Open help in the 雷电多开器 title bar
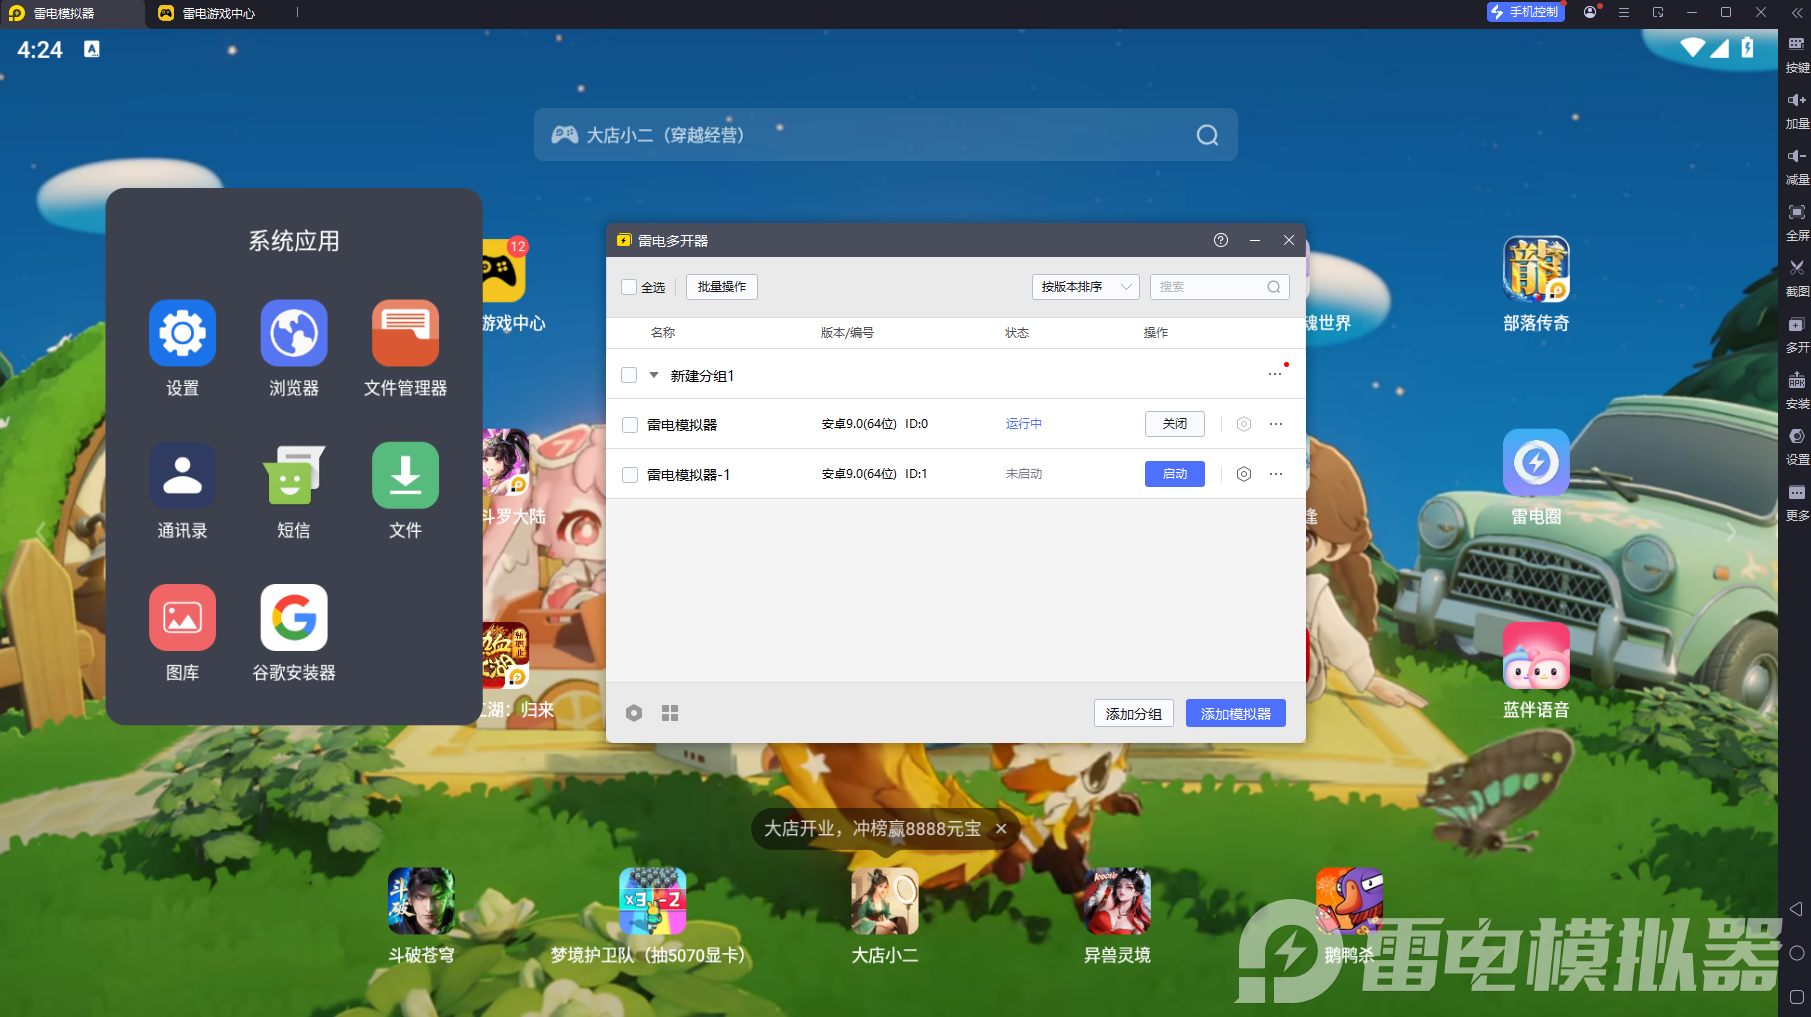Viewport: 1811px width, 1017px height. point(1221,240)
